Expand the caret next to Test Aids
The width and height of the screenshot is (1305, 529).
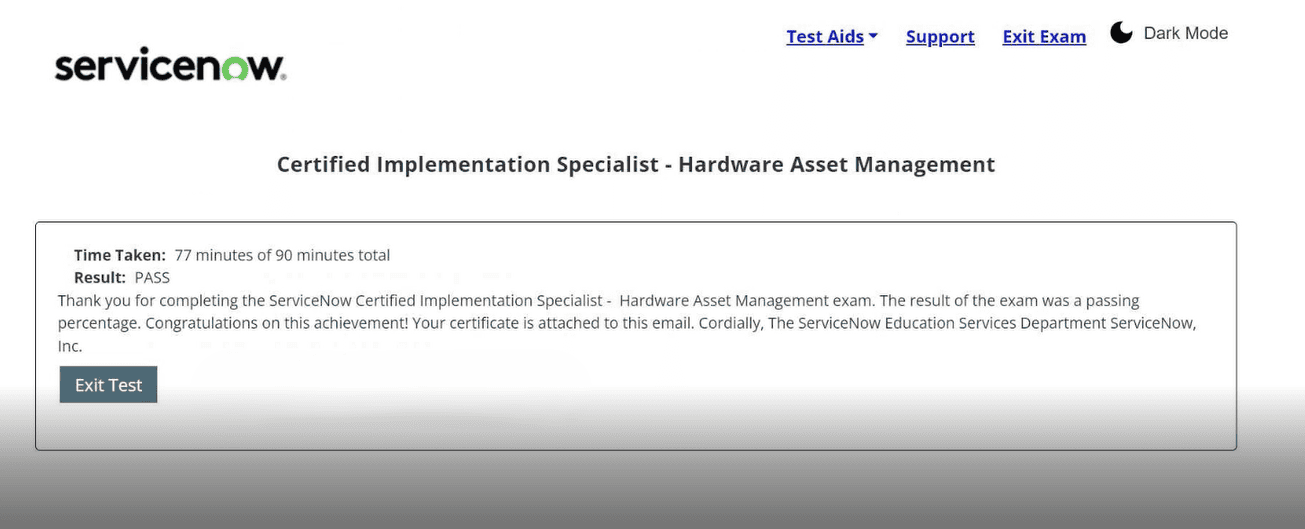click(873, 36)
